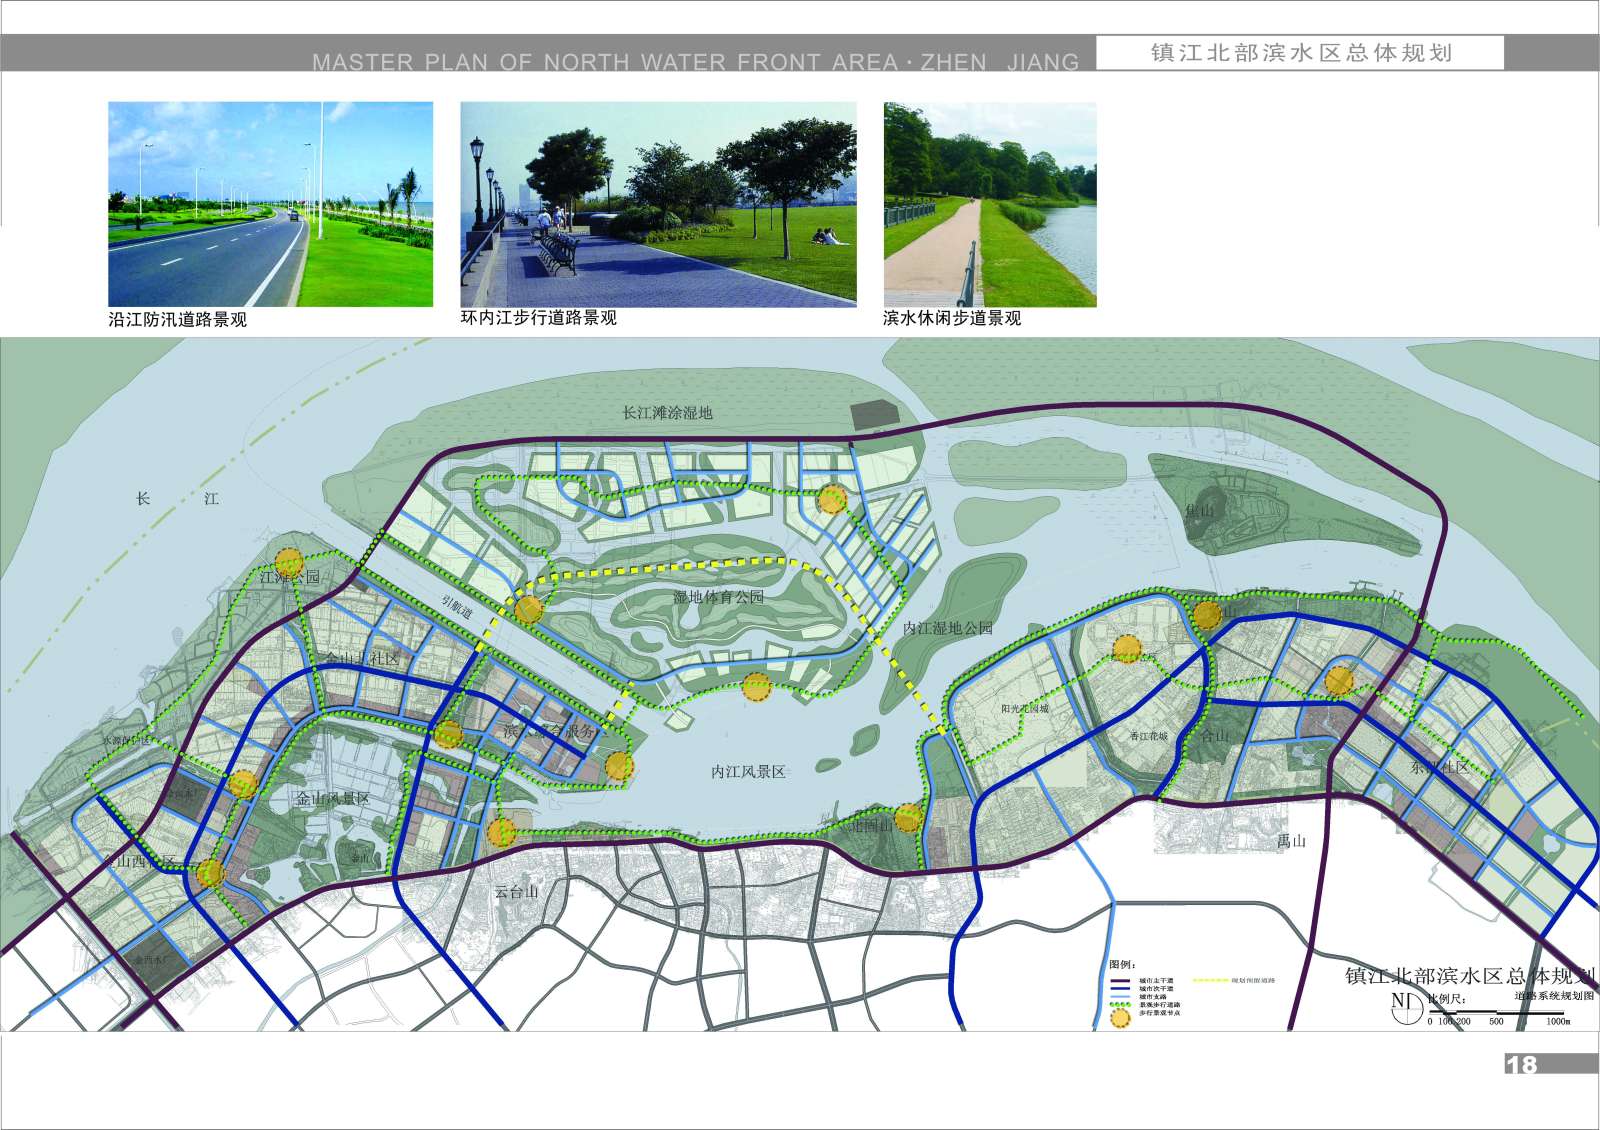Click the orange node in the northern grid district
The width and height of the screenshot is (1600, 1130).
832,499
